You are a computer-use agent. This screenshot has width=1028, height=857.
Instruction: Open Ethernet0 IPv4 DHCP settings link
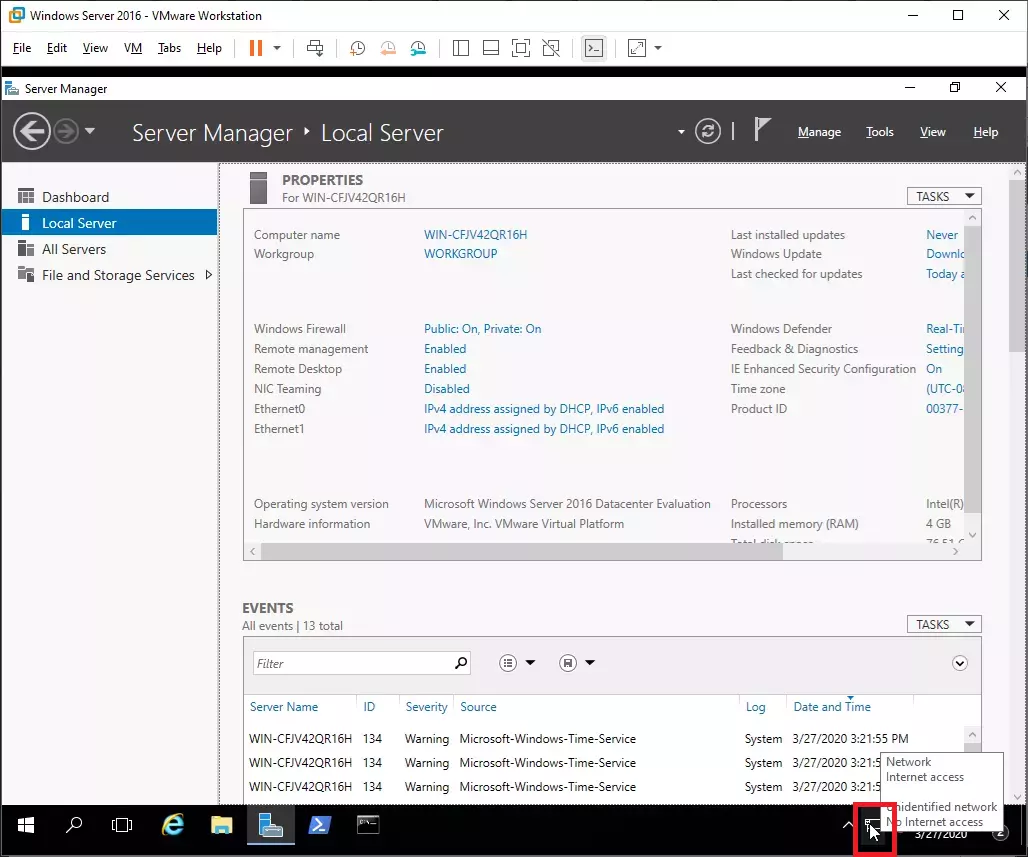point(544,409)
